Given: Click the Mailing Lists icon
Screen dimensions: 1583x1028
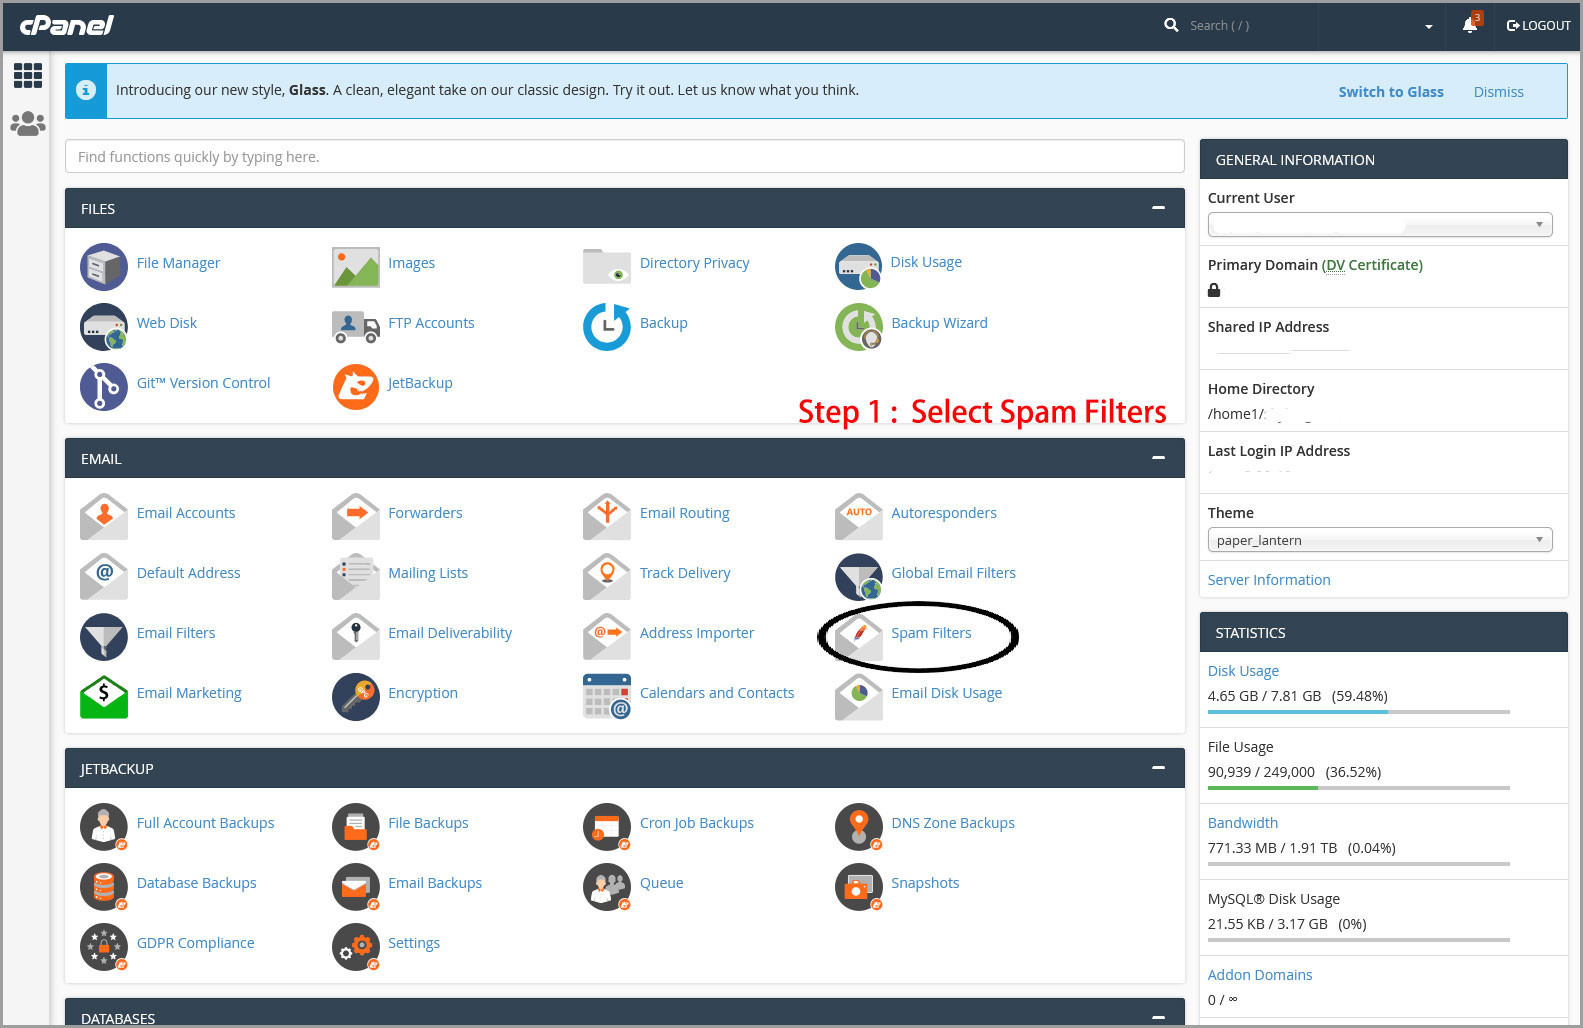Looking at the screenshot, I should click(356, 577).
